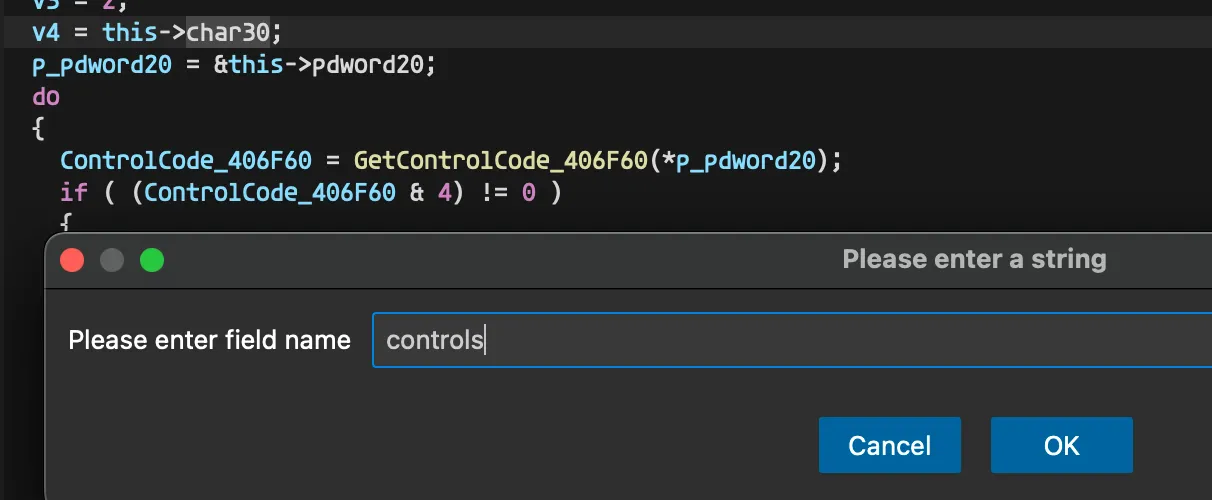Click the 'Please enter field name' label
1212x500 pixels.
[209, 340]
